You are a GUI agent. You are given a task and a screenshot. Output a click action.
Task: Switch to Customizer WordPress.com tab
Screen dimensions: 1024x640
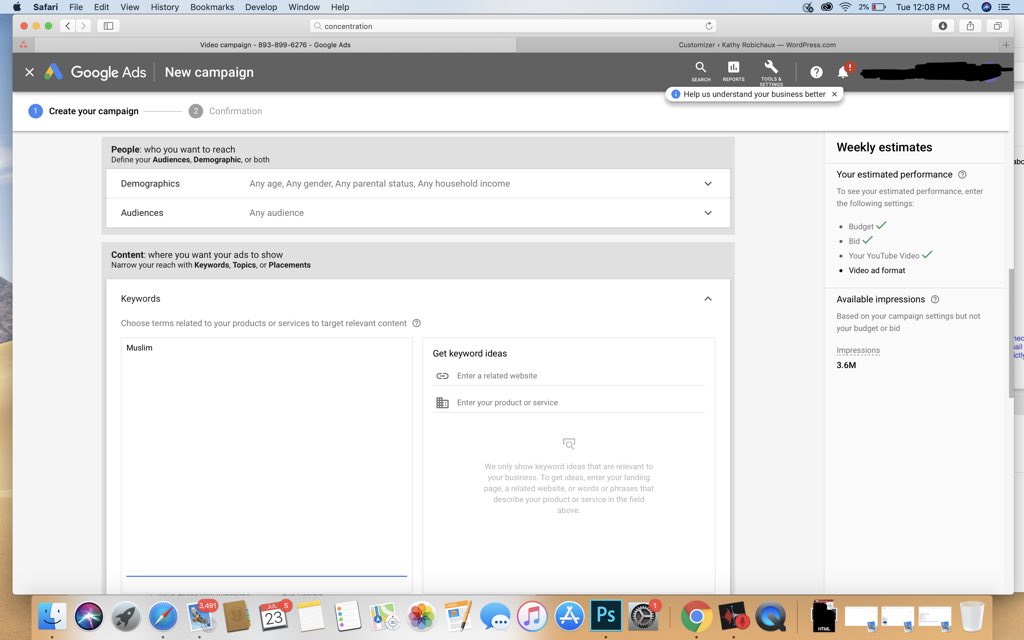click(757, 45)
